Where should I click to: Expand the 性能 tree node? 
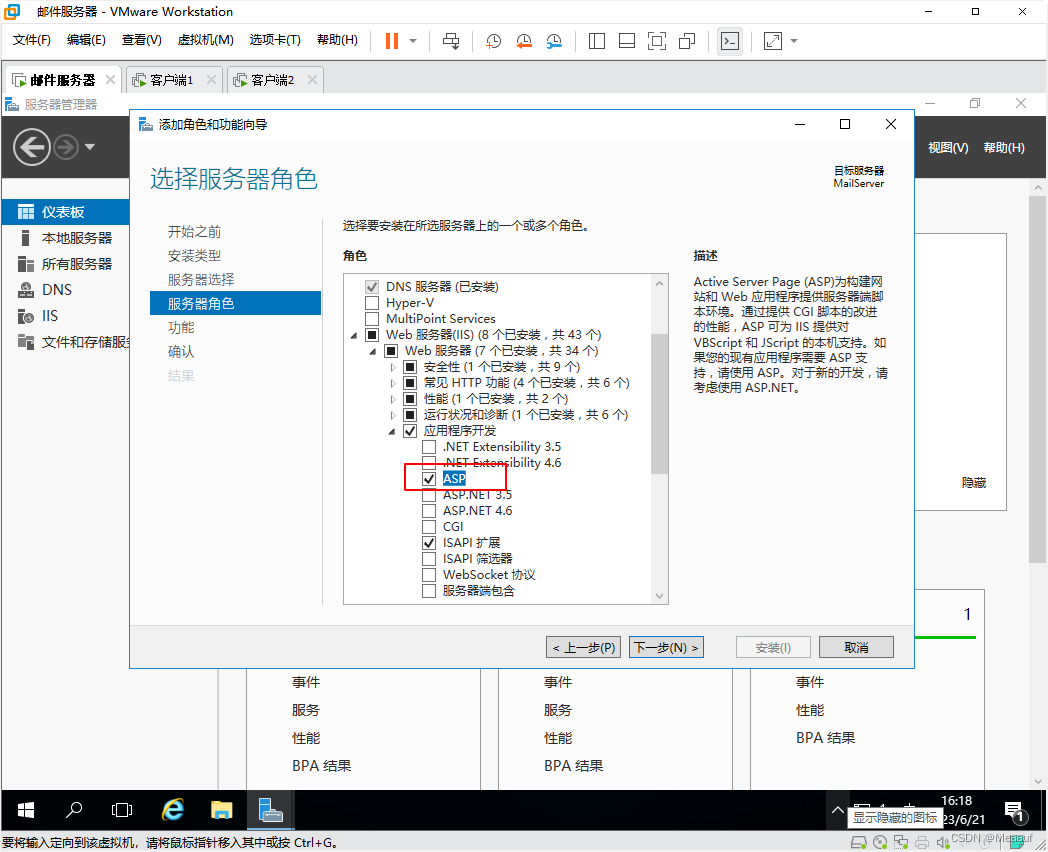coord(393,399)
